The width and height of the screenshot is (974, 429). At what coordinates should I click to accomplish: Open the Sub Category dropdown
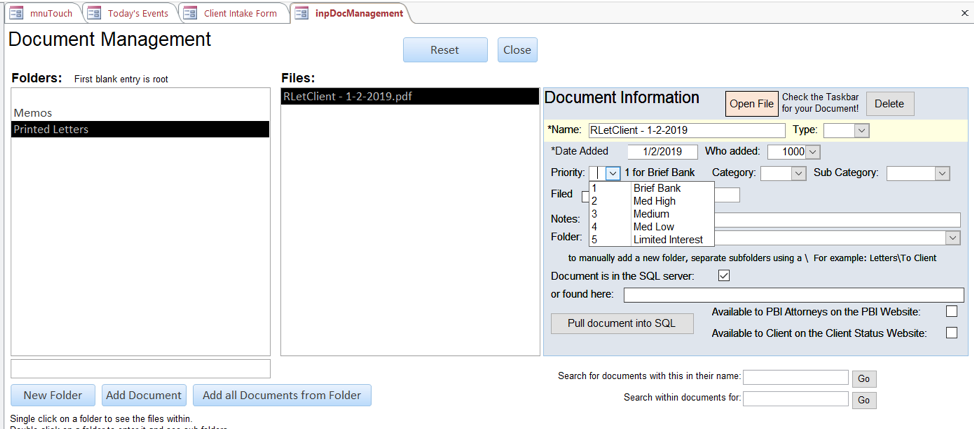click(x=941, y=173)
